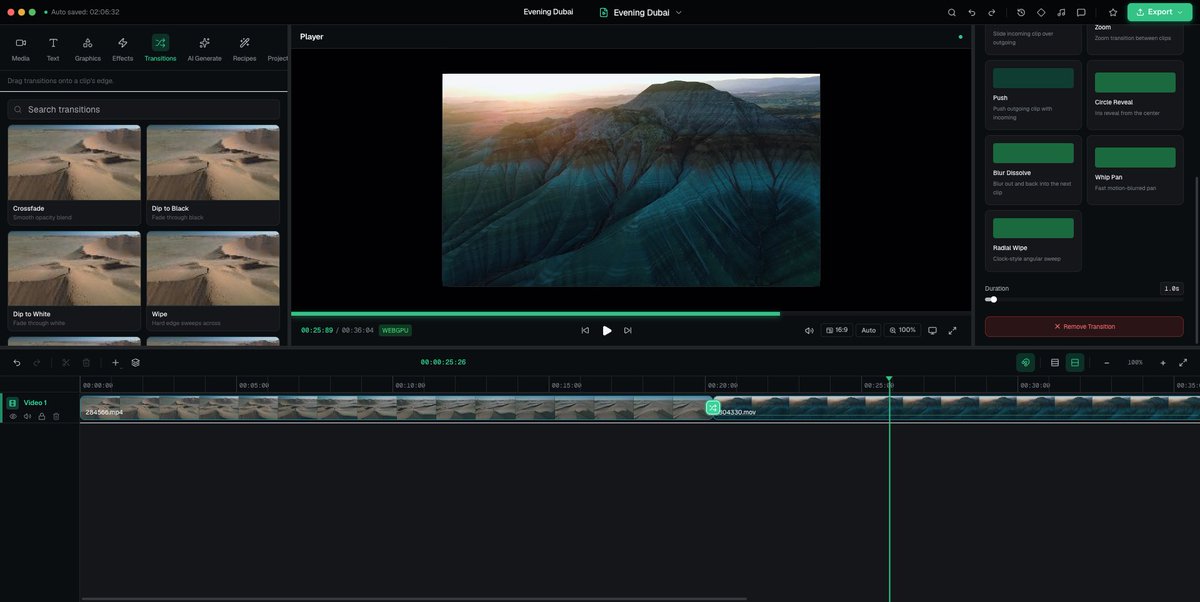
Task: Open the comments speech bubble icon
Action: [1081, 12]
